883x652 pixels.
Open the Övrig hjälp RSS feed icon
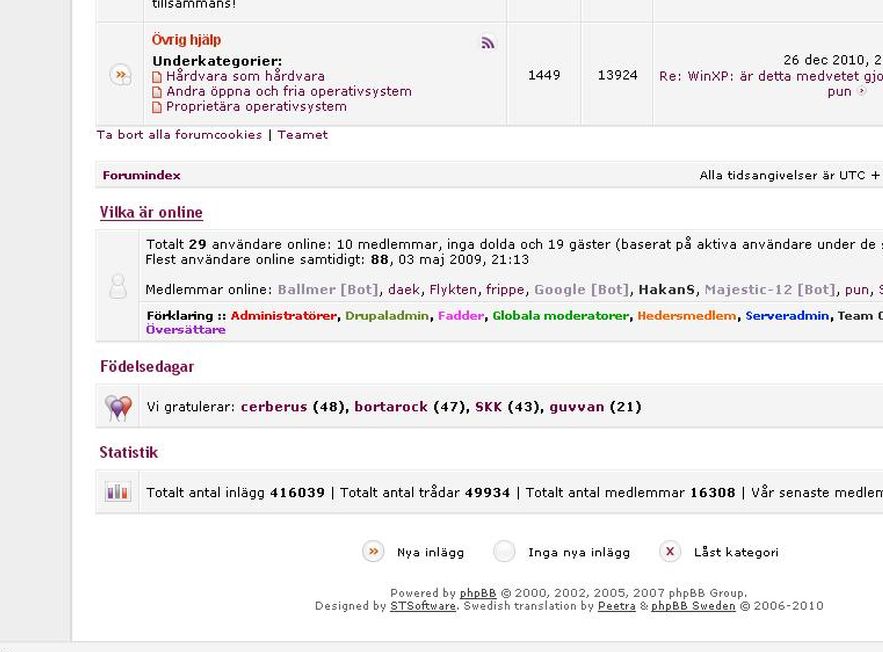point(488,43)
